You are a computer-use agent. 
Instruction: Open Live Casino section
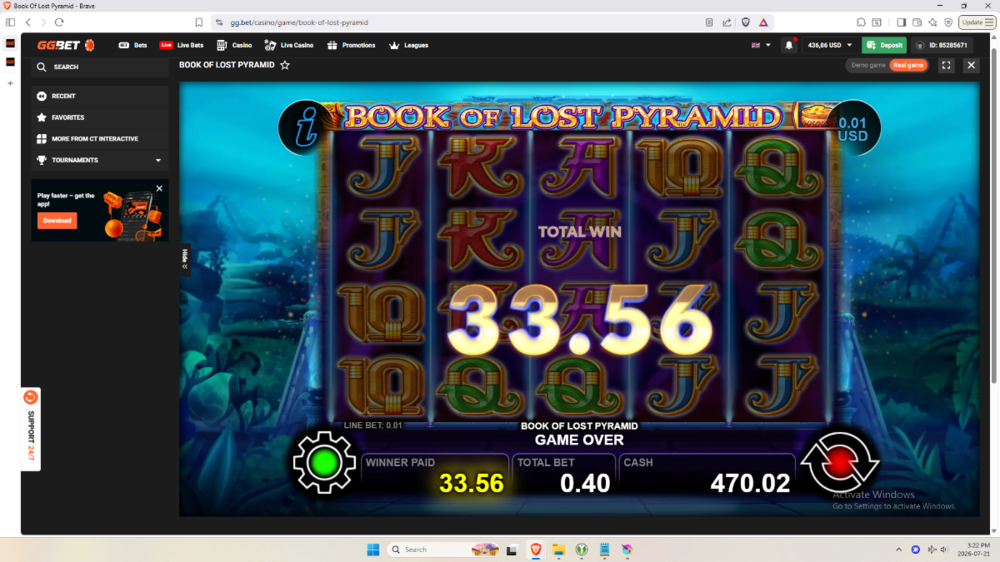[289, 45]
